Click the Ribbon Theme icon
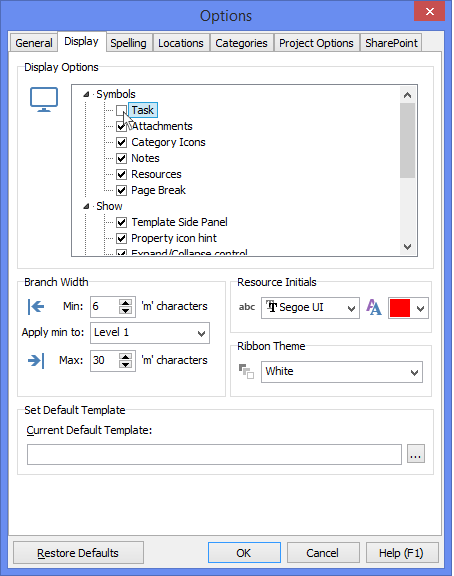Screen dimensions: 454x576 pyautogui.click(x=246, y=371)
